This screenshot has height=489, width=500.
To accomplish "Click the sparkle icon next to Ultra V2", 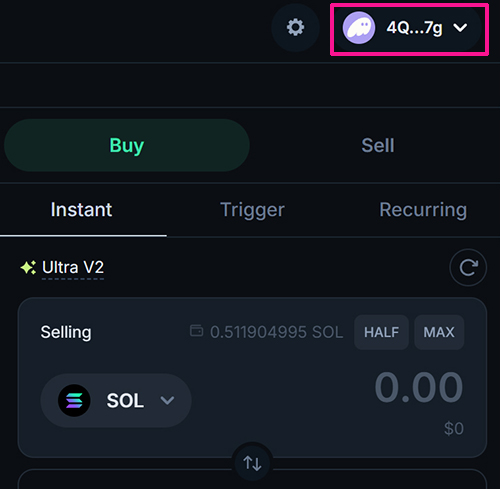I will pyautogui.click(x=28, y=268).
